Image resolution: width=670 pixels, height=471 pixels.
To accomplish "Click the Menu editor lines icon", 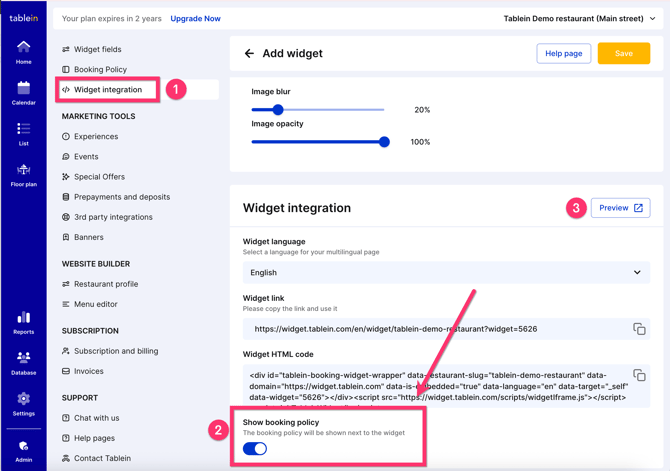I will pos(65,304).
